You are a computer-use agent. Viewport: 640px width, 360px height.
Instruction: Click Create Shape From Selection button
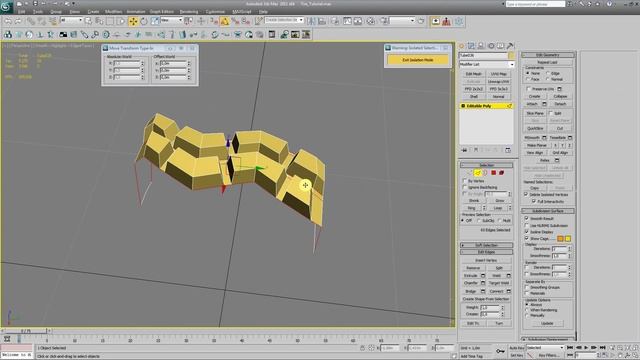pyautogui.click(x=486, y=299)
